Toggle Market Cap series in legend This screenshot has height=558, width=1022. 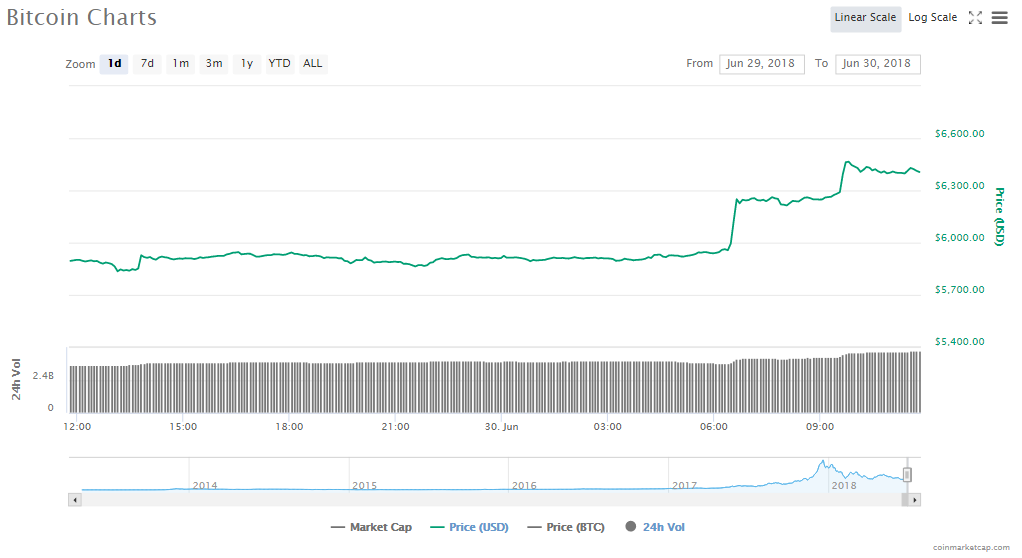click(373, 527)
